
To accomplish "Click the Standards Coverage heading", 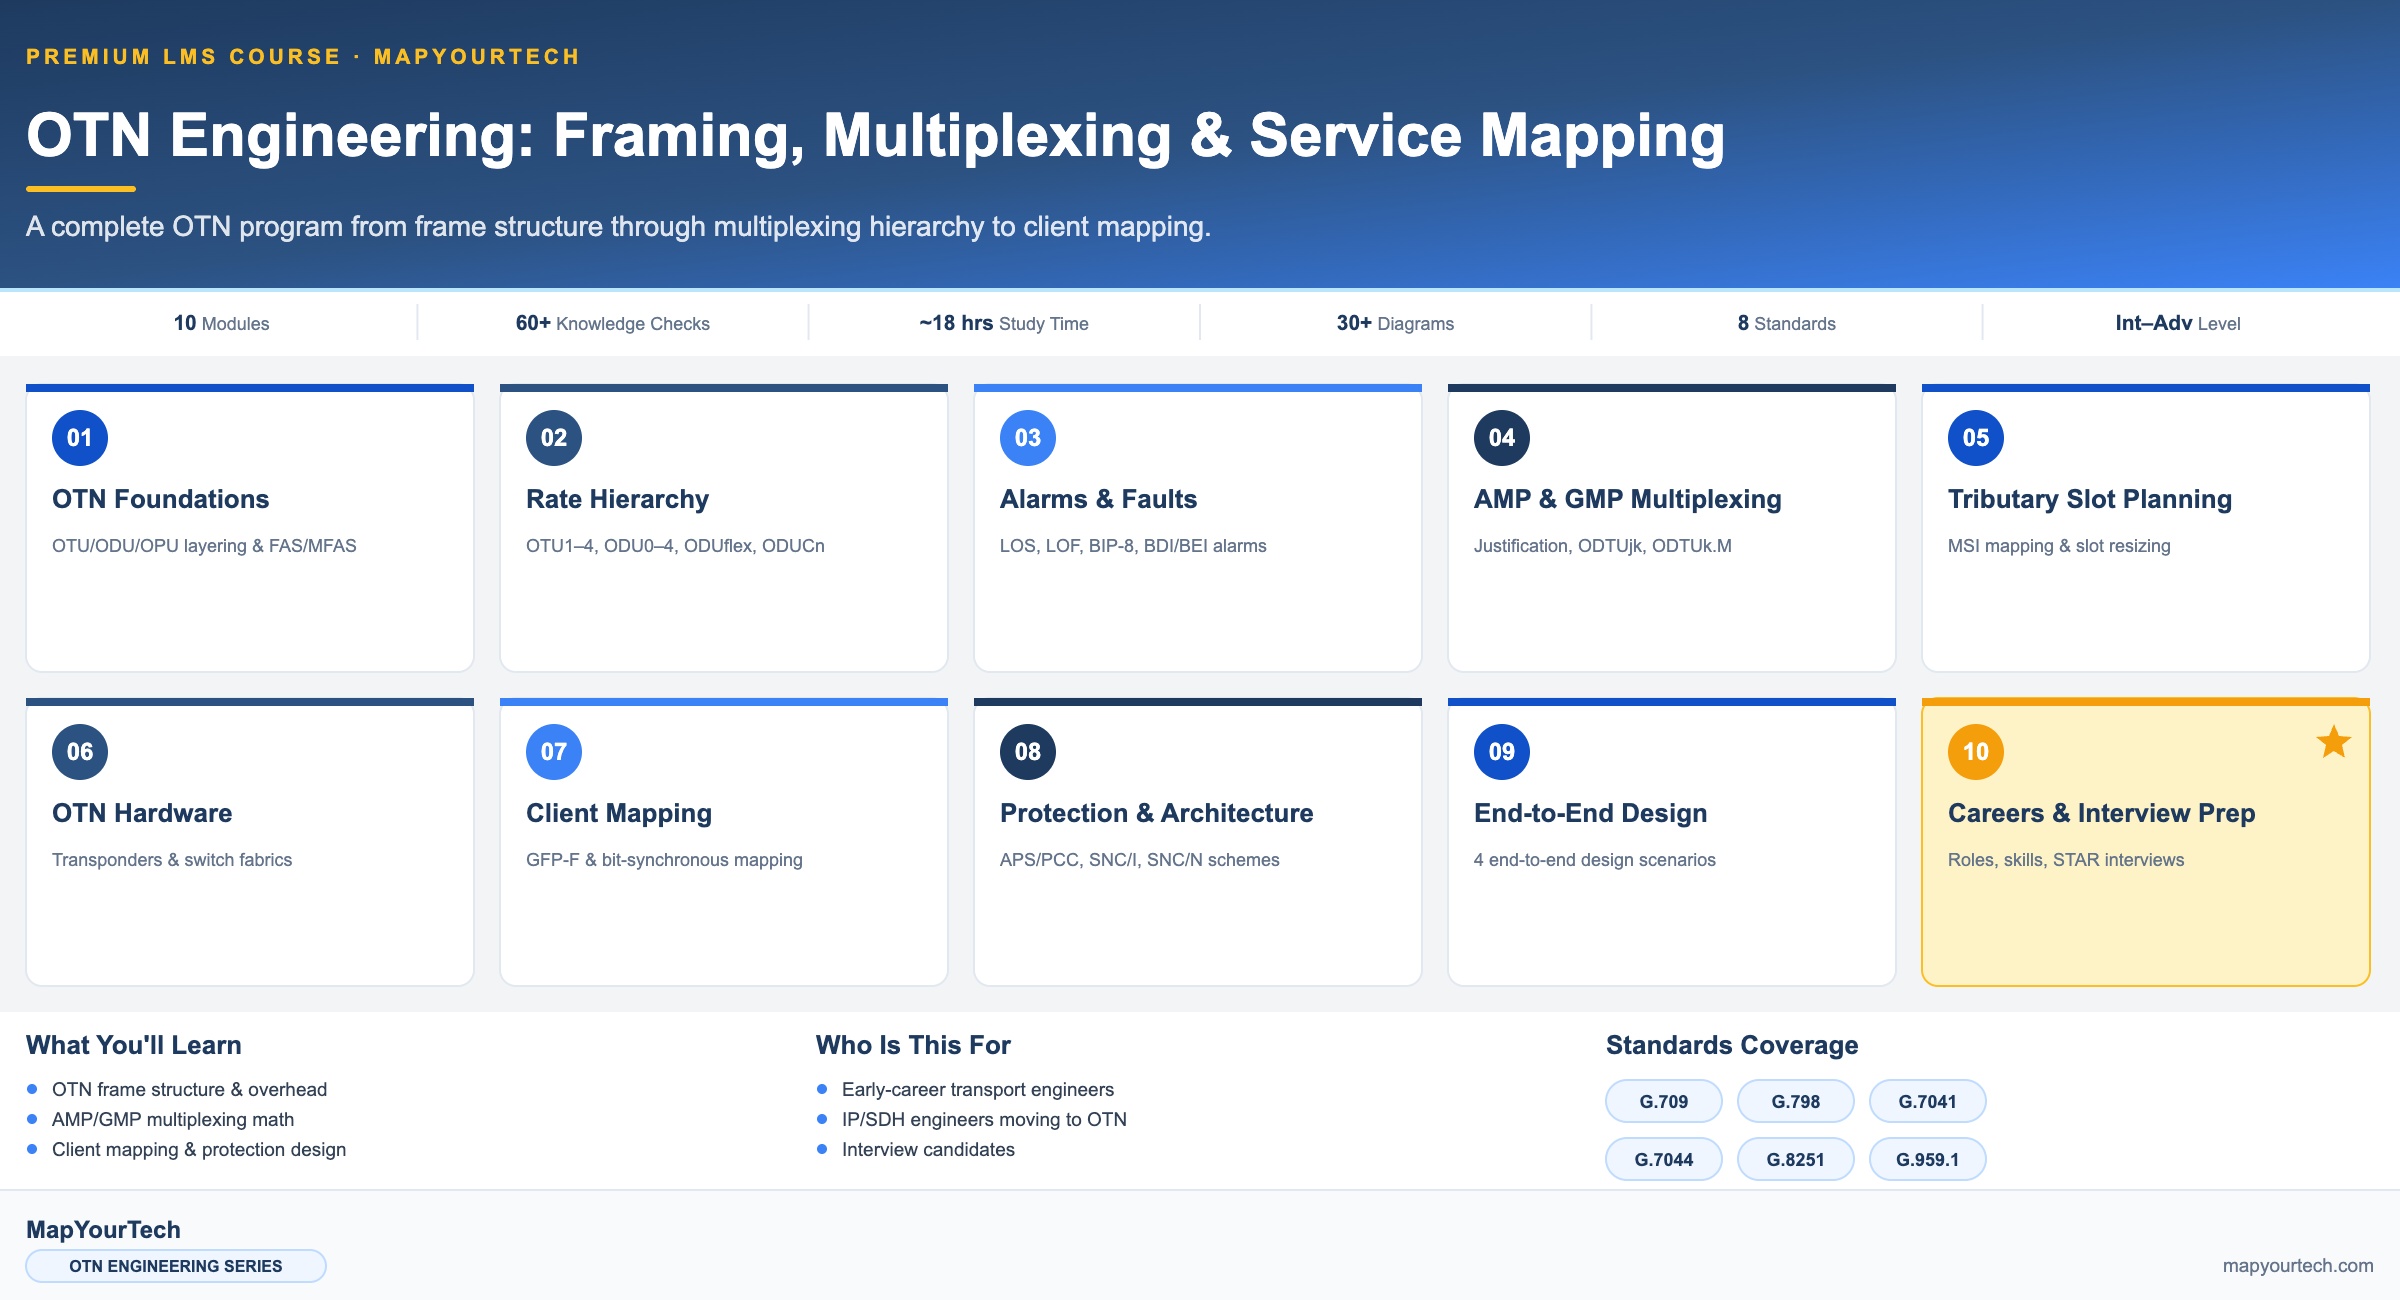I will pos(1732,1045).
